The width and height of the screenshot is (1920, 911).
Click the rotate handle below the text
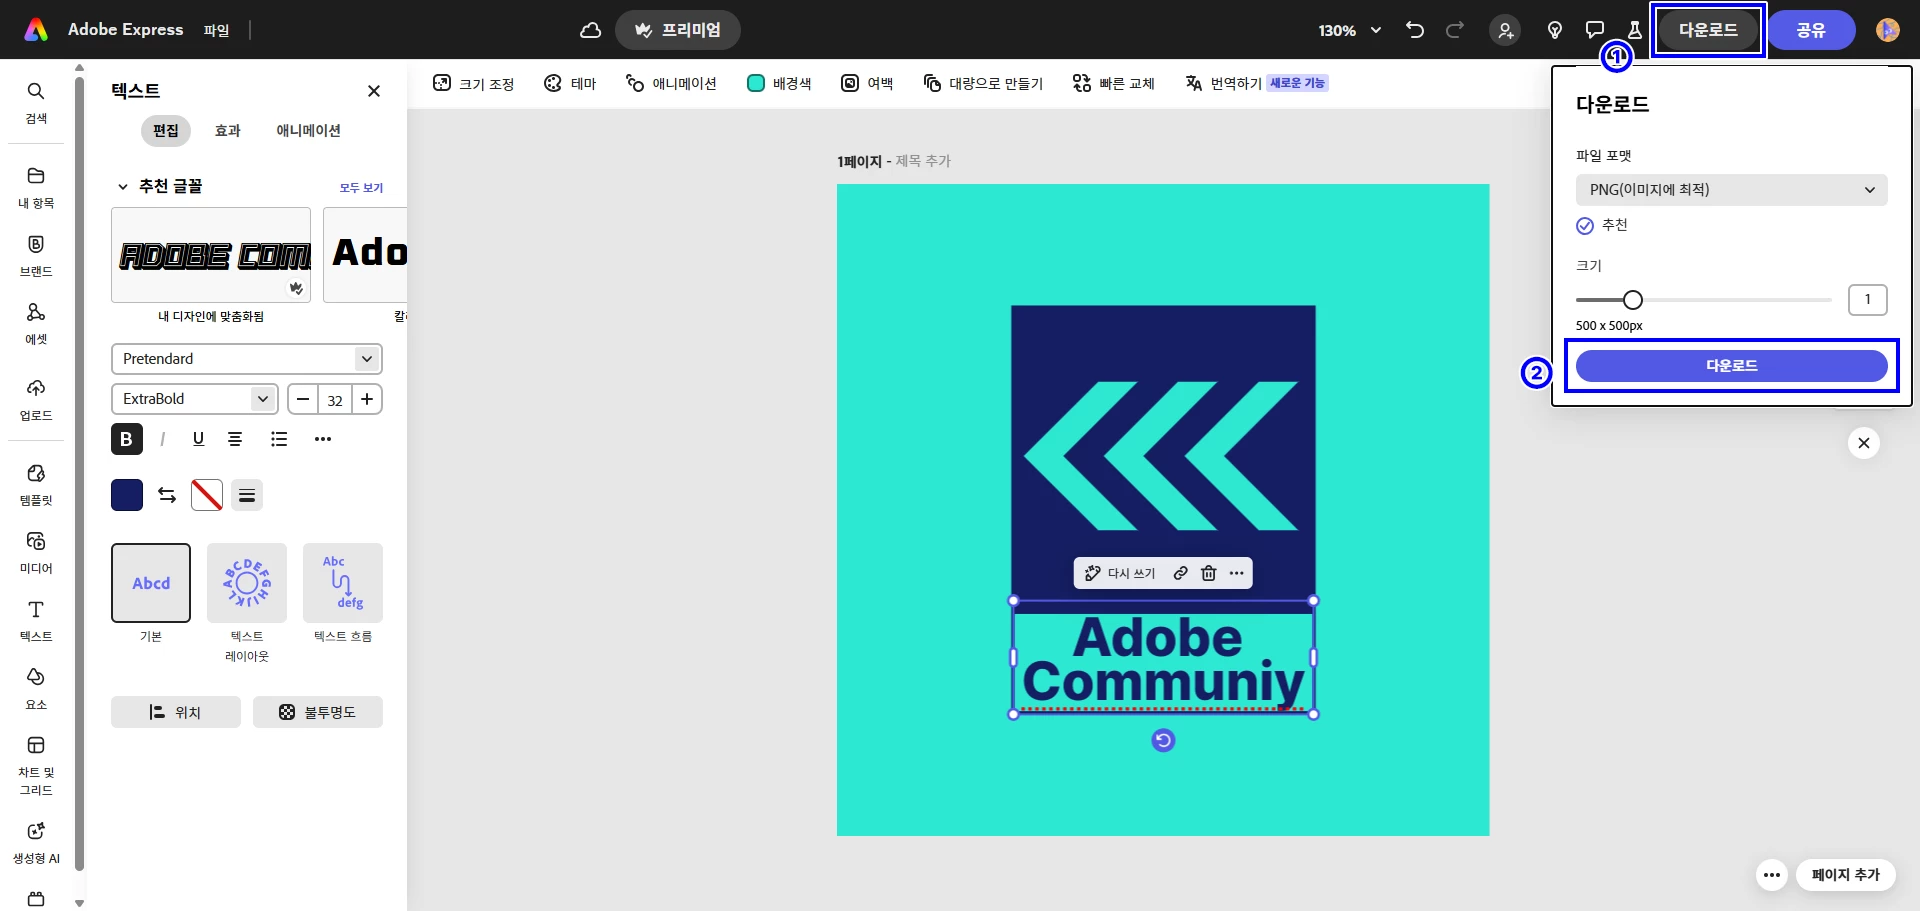click(1163, 740)
